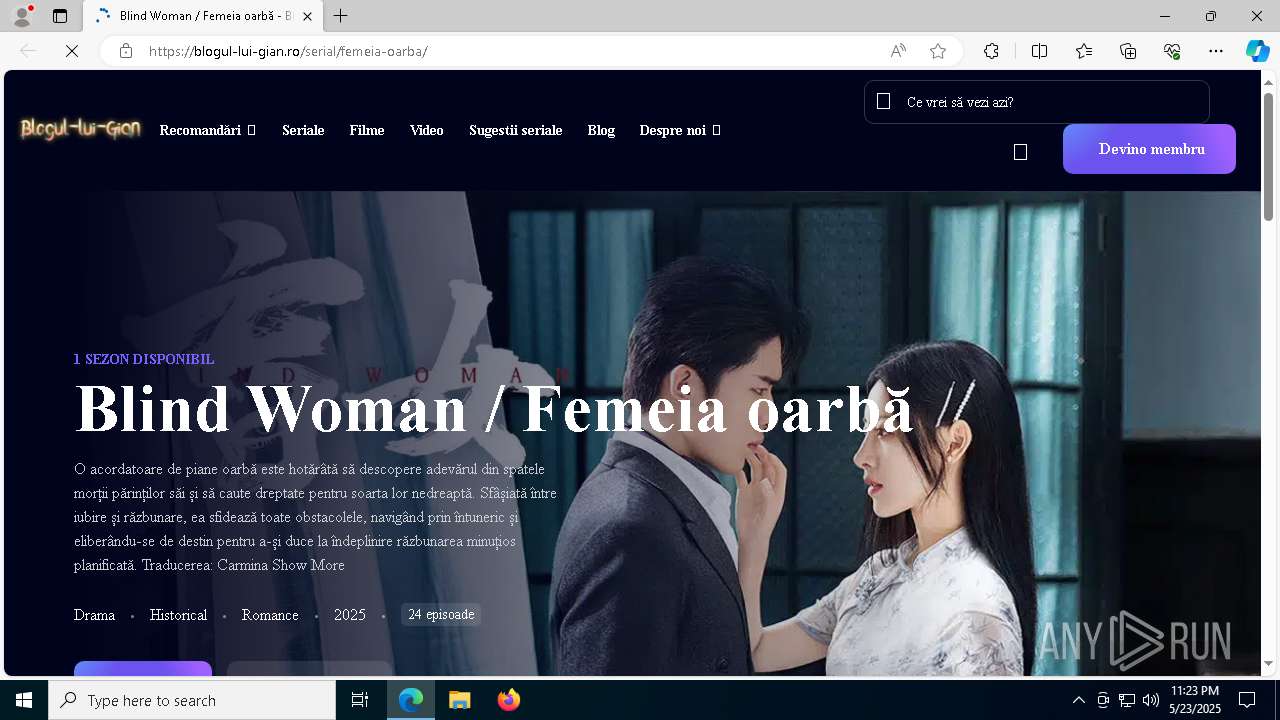
Task: Click the 24 episoade badge
Action: [441, 614]
